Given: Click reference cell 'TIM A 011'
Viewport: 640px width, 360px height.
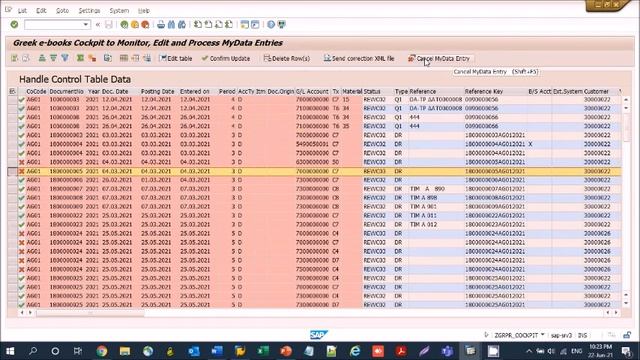Looking at the screenshot, I should [423, 216].
